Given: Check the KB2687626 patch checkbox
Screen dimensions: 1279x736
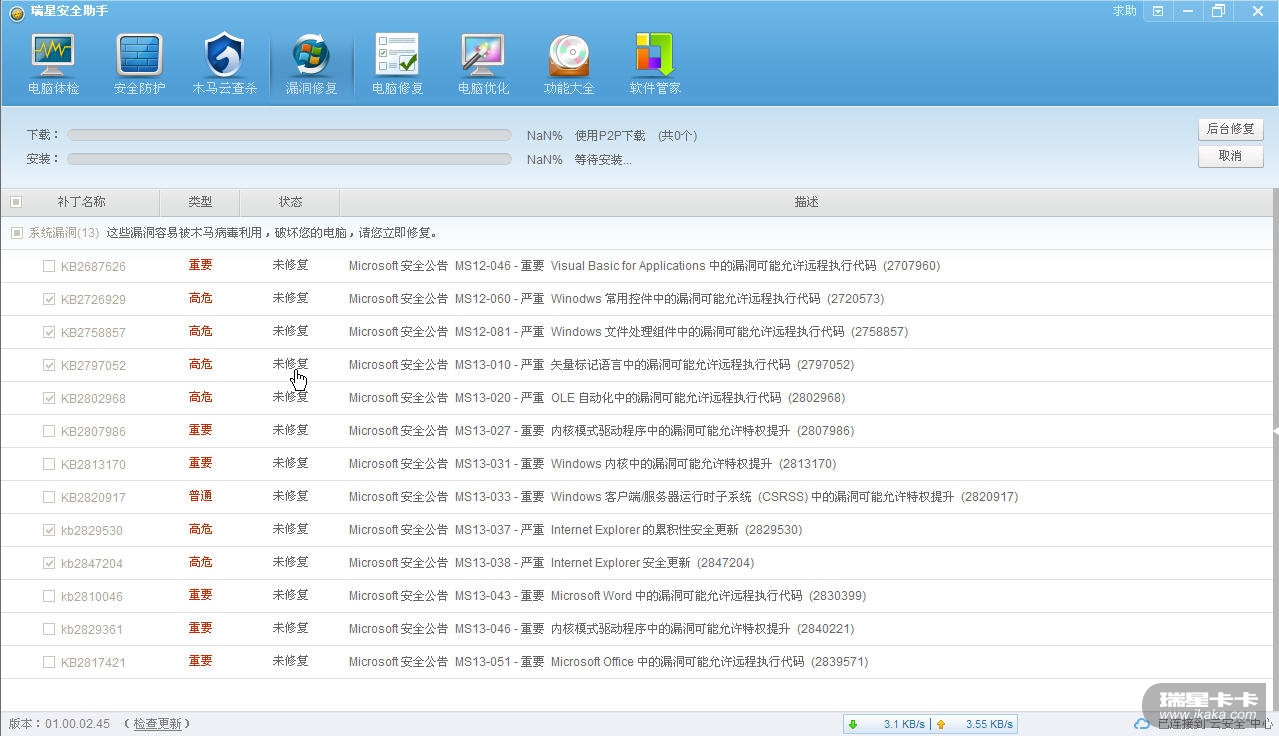Looking at the screenshot, I should click(x=49, y=266).
